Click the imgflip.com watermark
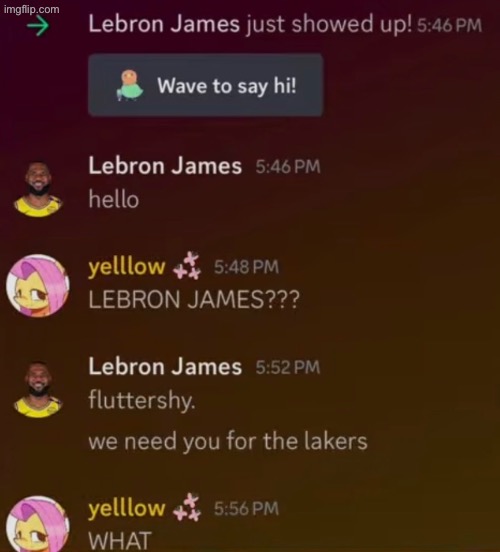Image resolution: width=500 pixels, height=552 pixels. (32, 10)
